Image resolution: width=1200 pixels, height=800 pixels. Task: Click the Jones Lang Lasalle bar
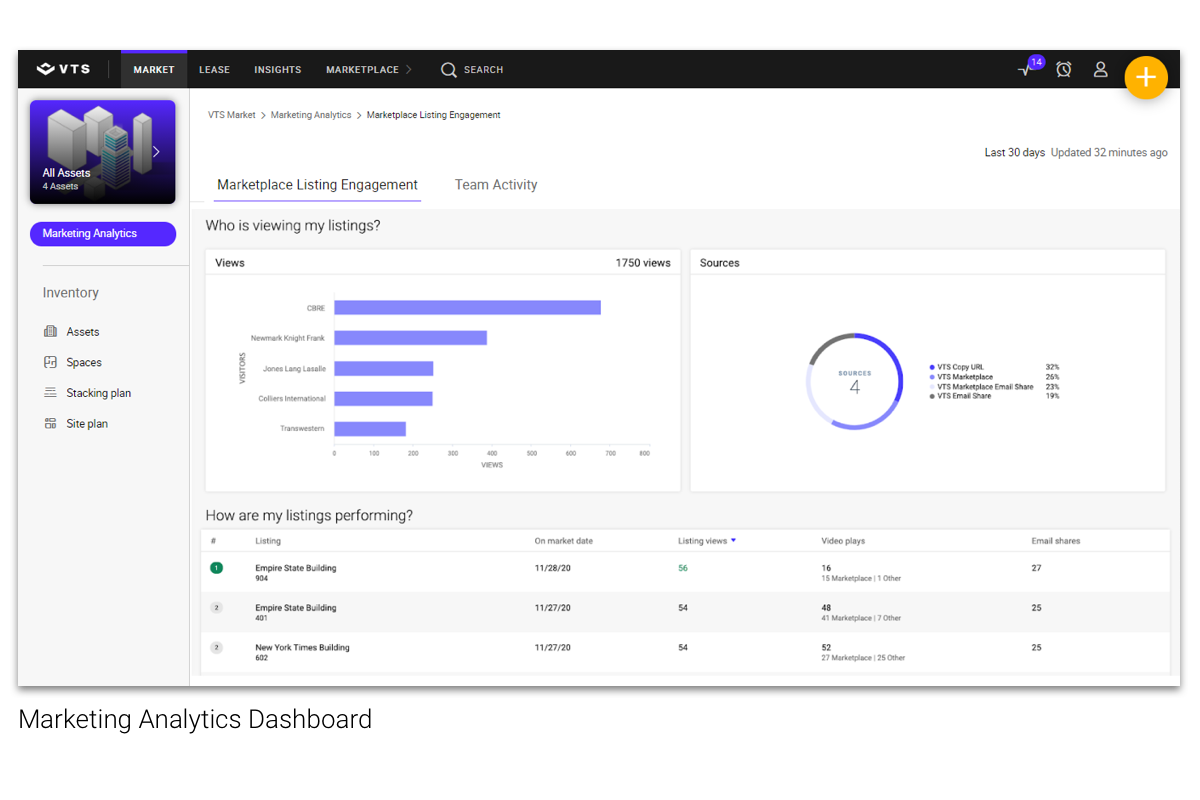tap(383, 369)
